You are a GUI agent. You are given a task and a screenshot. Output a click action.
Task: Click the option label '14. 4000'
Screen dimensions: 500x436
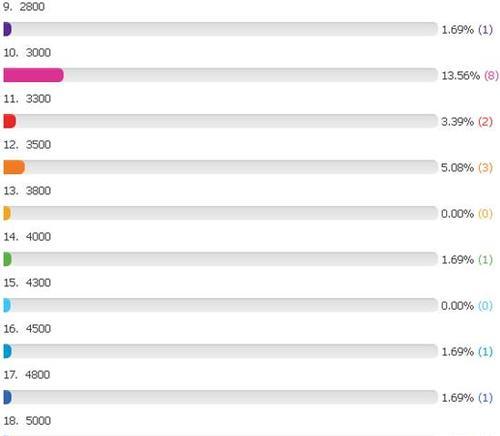tap(27, 237)
